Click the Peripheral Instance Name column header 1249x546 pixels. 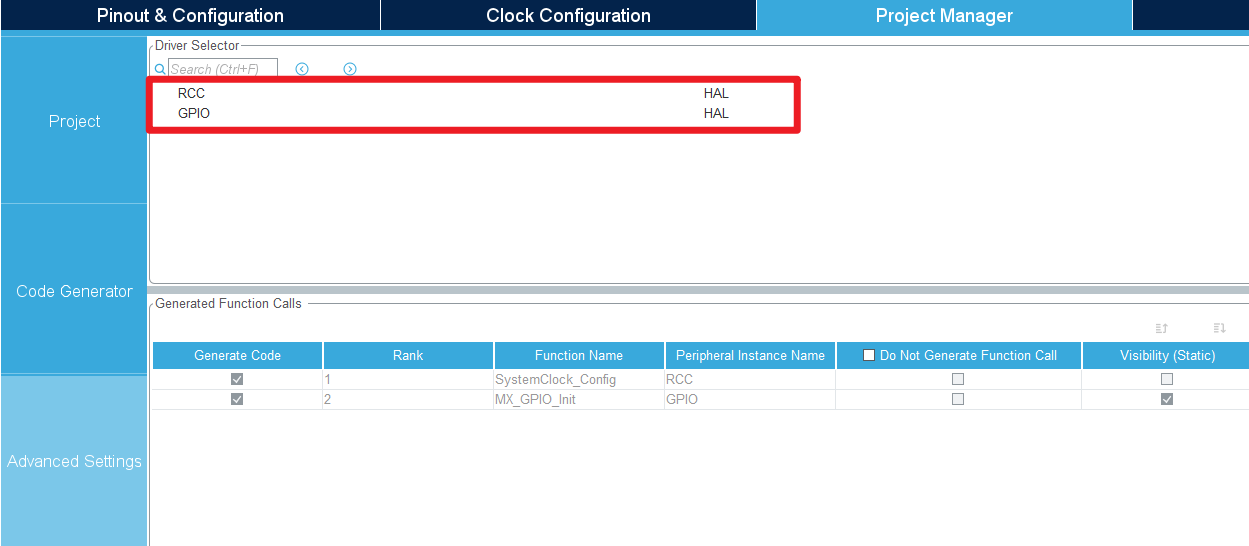point(750,355)
